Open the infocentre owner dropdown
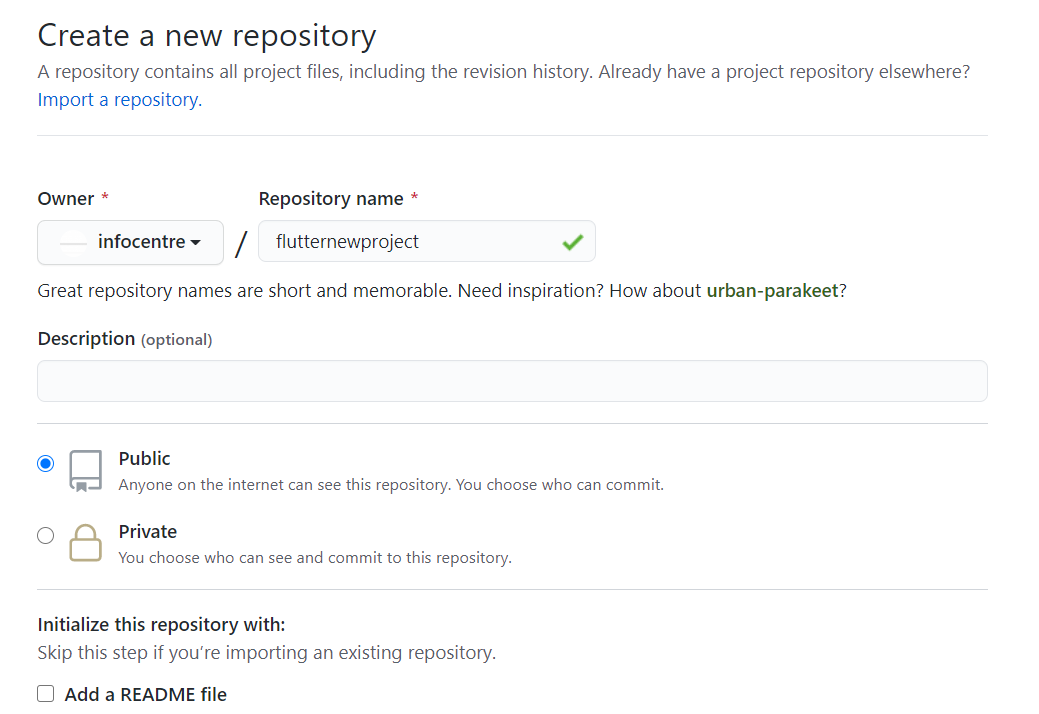1039x714 pixels. pos(130,242)
